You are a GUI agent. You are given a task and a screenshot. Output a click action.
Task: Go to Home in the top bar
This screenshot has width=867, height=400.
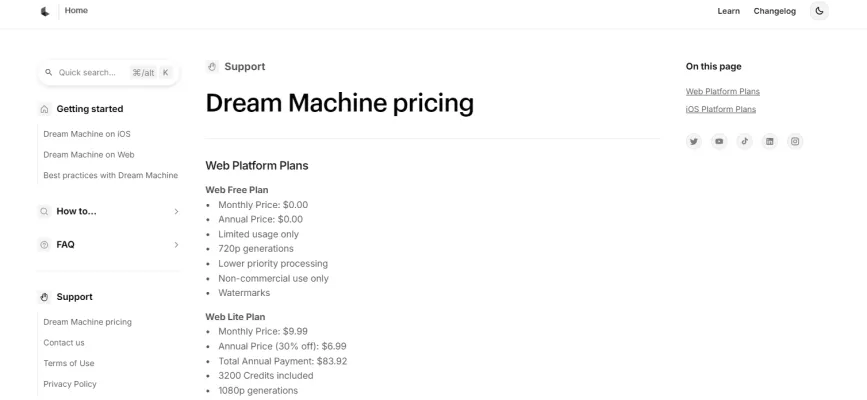76,10
